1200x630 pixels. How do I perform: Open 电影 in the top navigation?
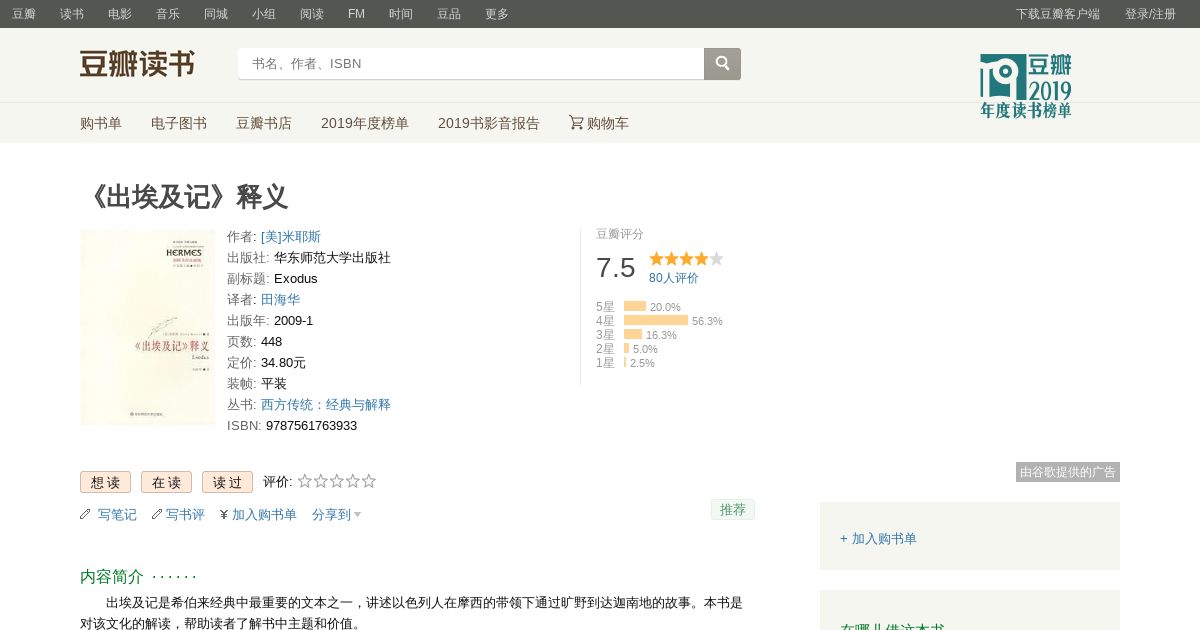pyautogui.click(x=120, y=14)
